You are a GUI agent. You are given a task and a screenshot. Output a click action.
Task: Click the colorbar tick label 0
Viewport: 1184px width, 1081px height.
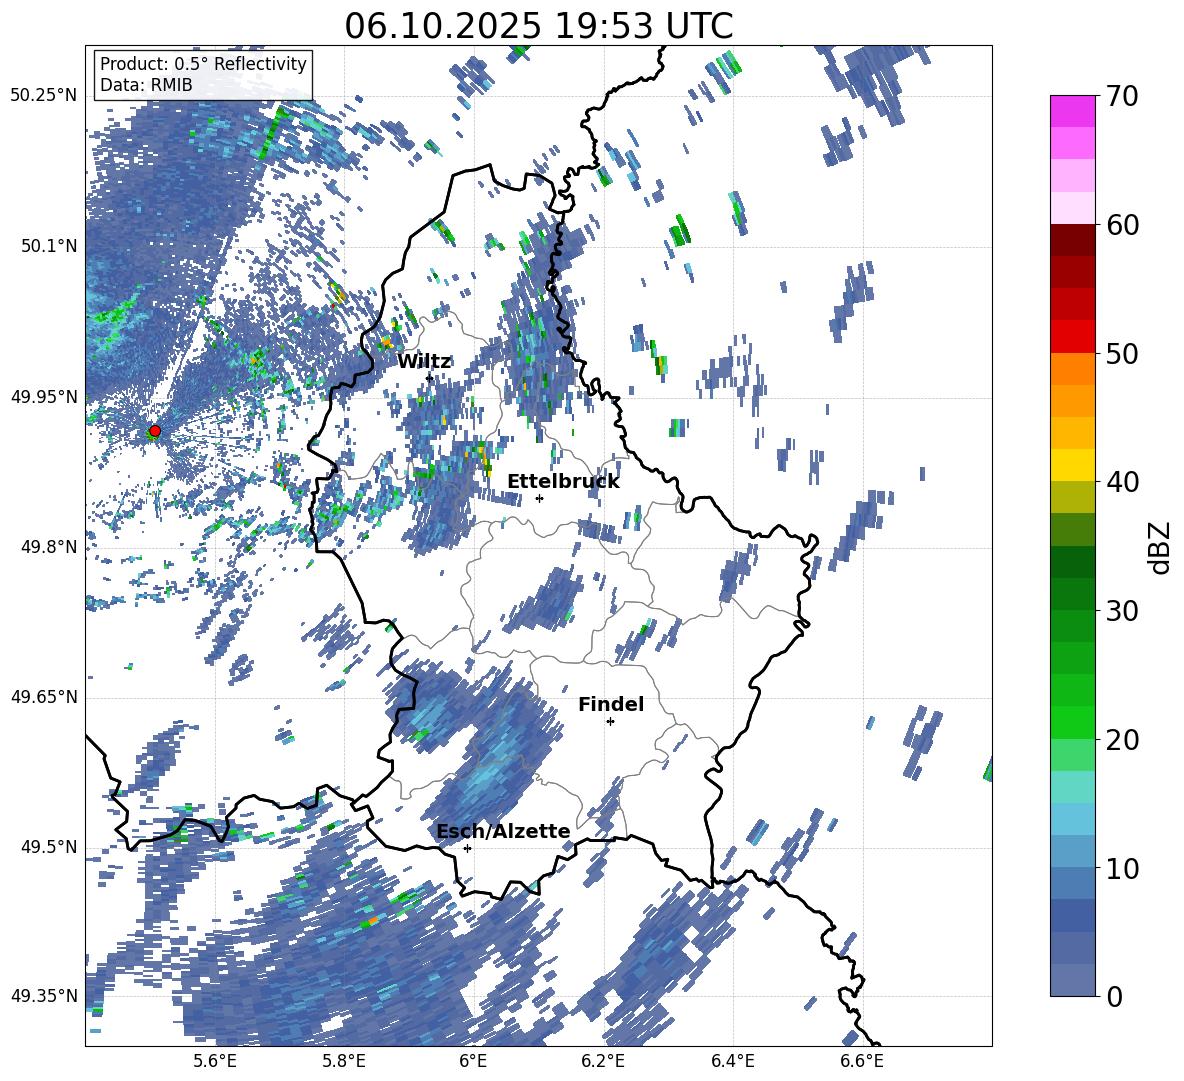(1114, 996)
